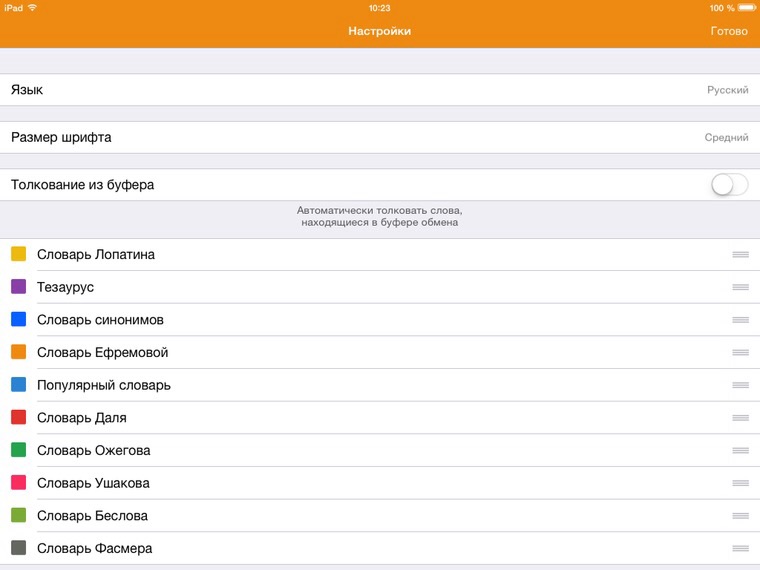The width and height of the screenshot is (760, 570).
Task: Toggle the Толкование из буфера switch
Action: (729, 185)
